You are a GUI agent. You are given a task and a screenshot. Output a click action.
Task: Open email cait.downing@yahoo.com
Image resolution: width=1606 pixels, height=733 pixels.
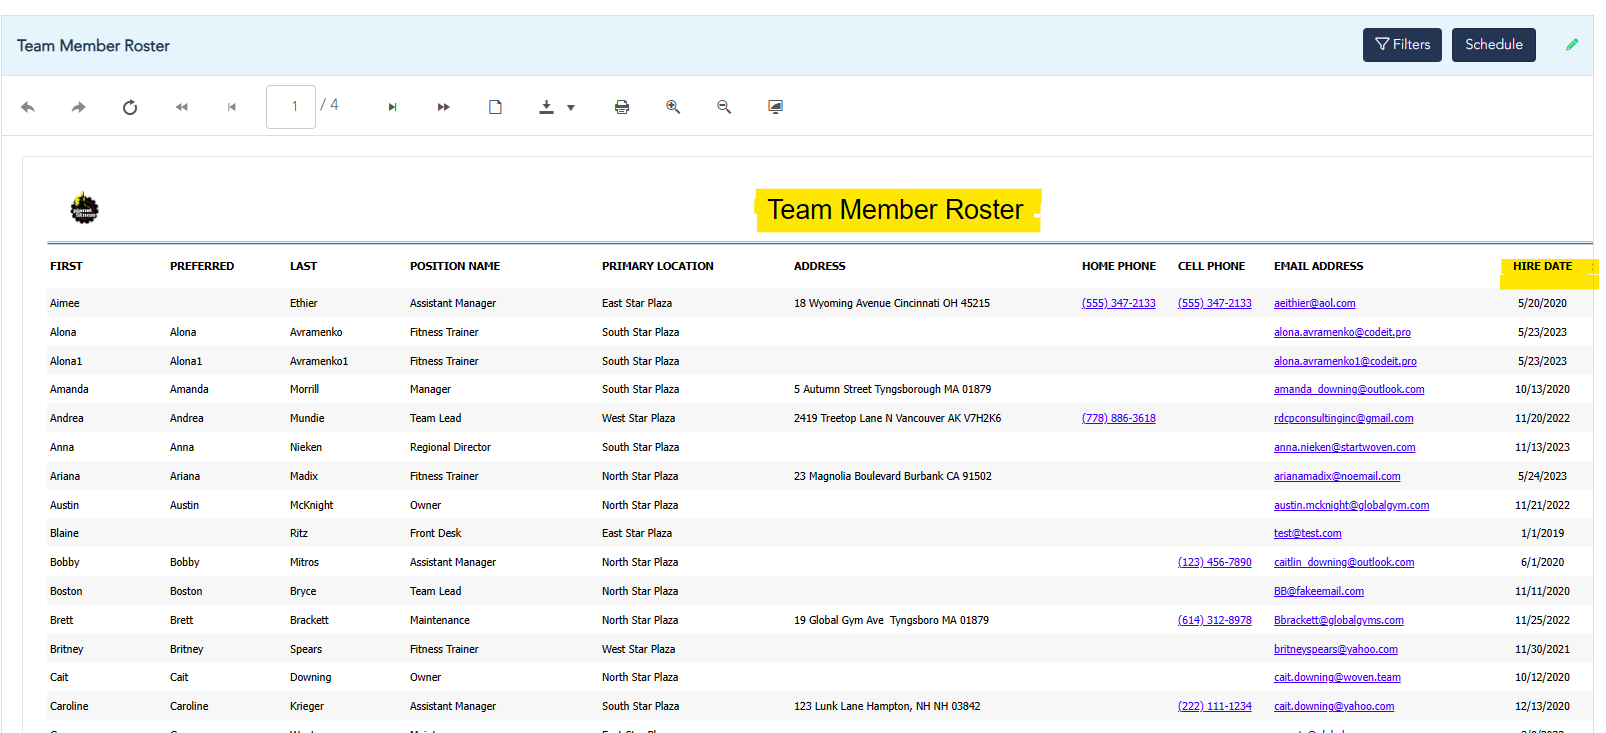coord(1334,706)
